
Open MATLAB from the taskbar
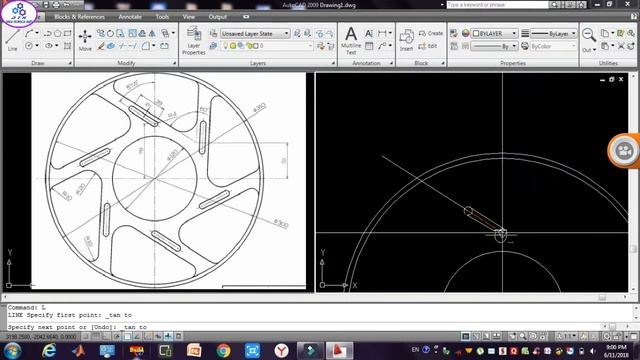78,351
